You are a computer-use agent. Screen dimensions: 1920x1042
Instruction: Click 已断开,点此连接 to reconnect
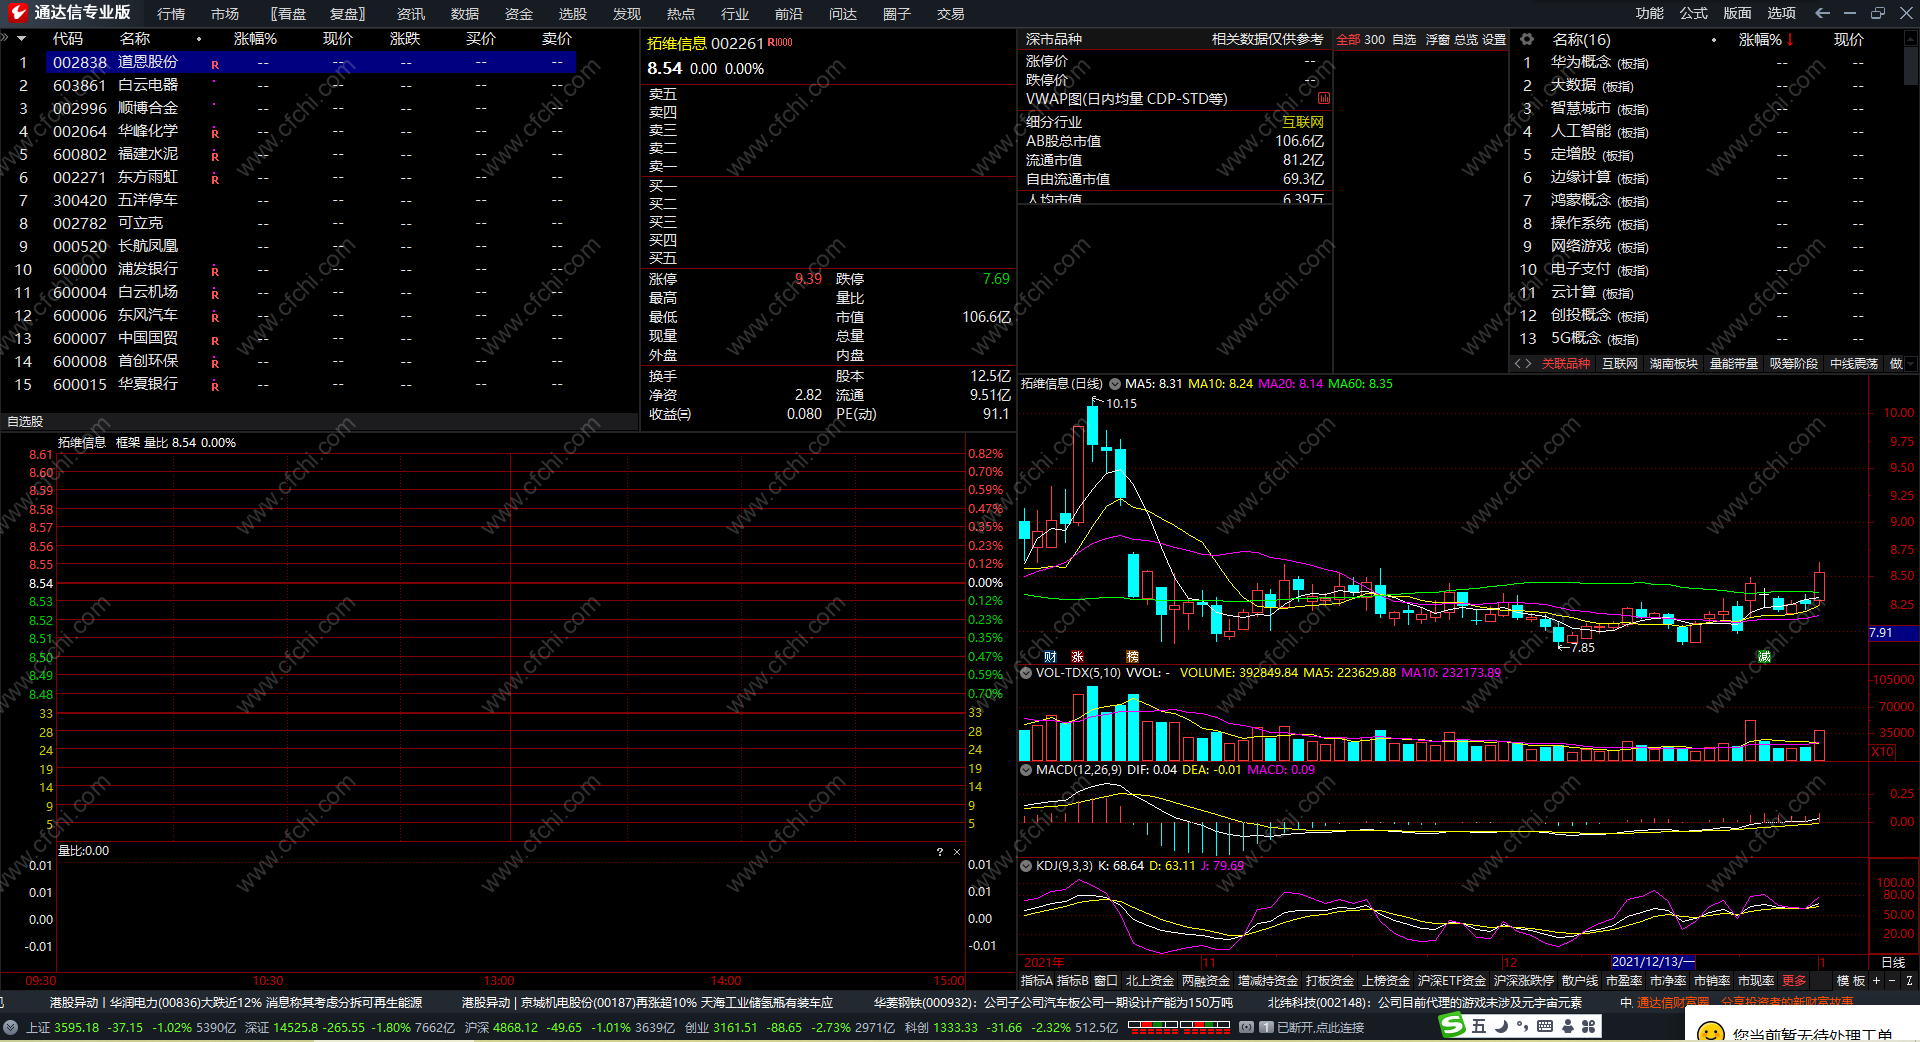(1321, 1027)
